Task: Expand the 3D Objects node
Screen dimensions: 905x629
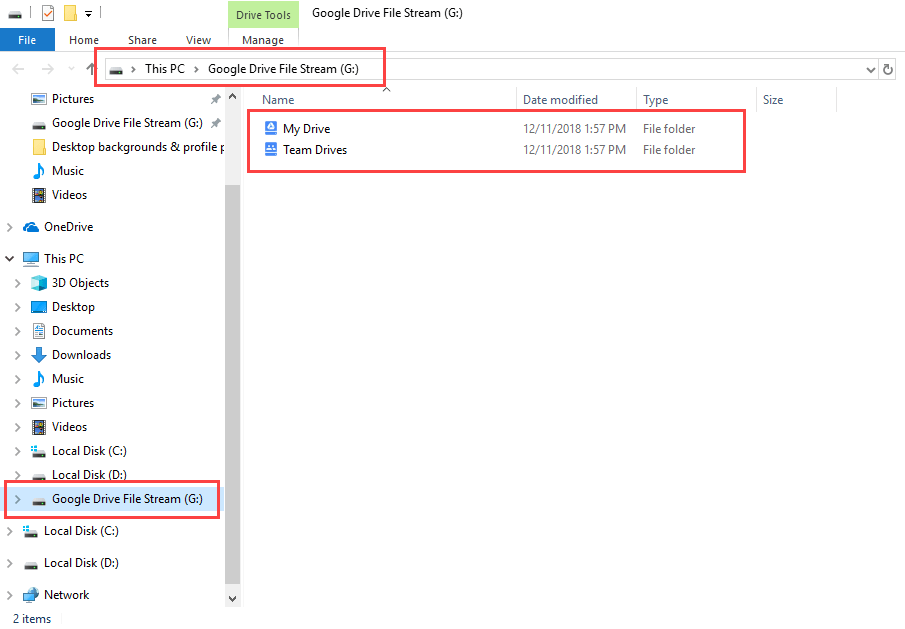Action: coord(17,283)
